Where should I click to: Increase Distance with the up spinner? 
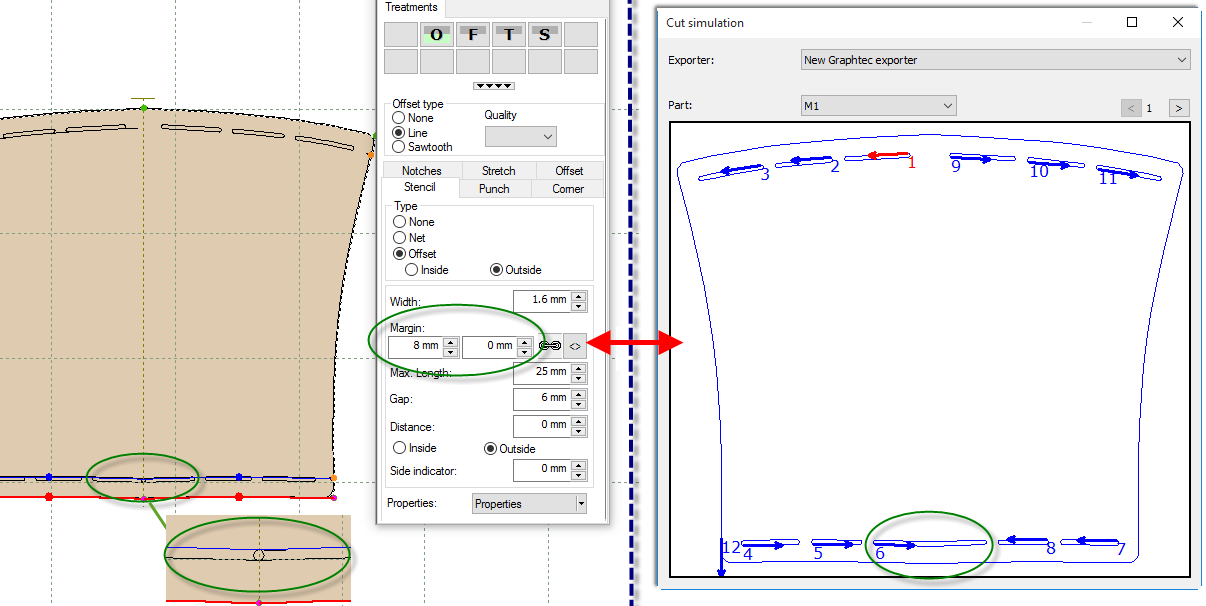(x=579, y=422)
